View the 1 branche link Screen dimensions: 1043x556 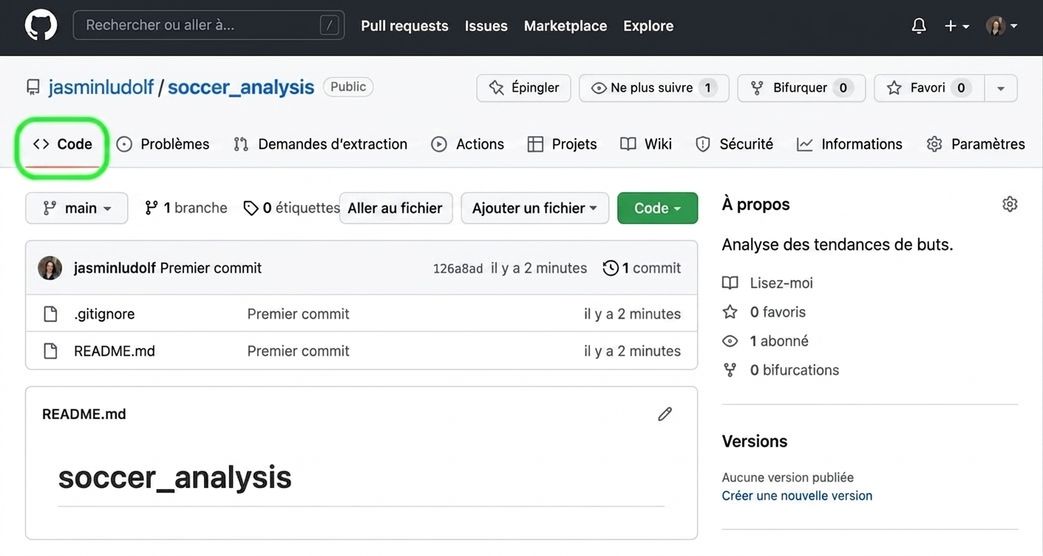[186, 208]
